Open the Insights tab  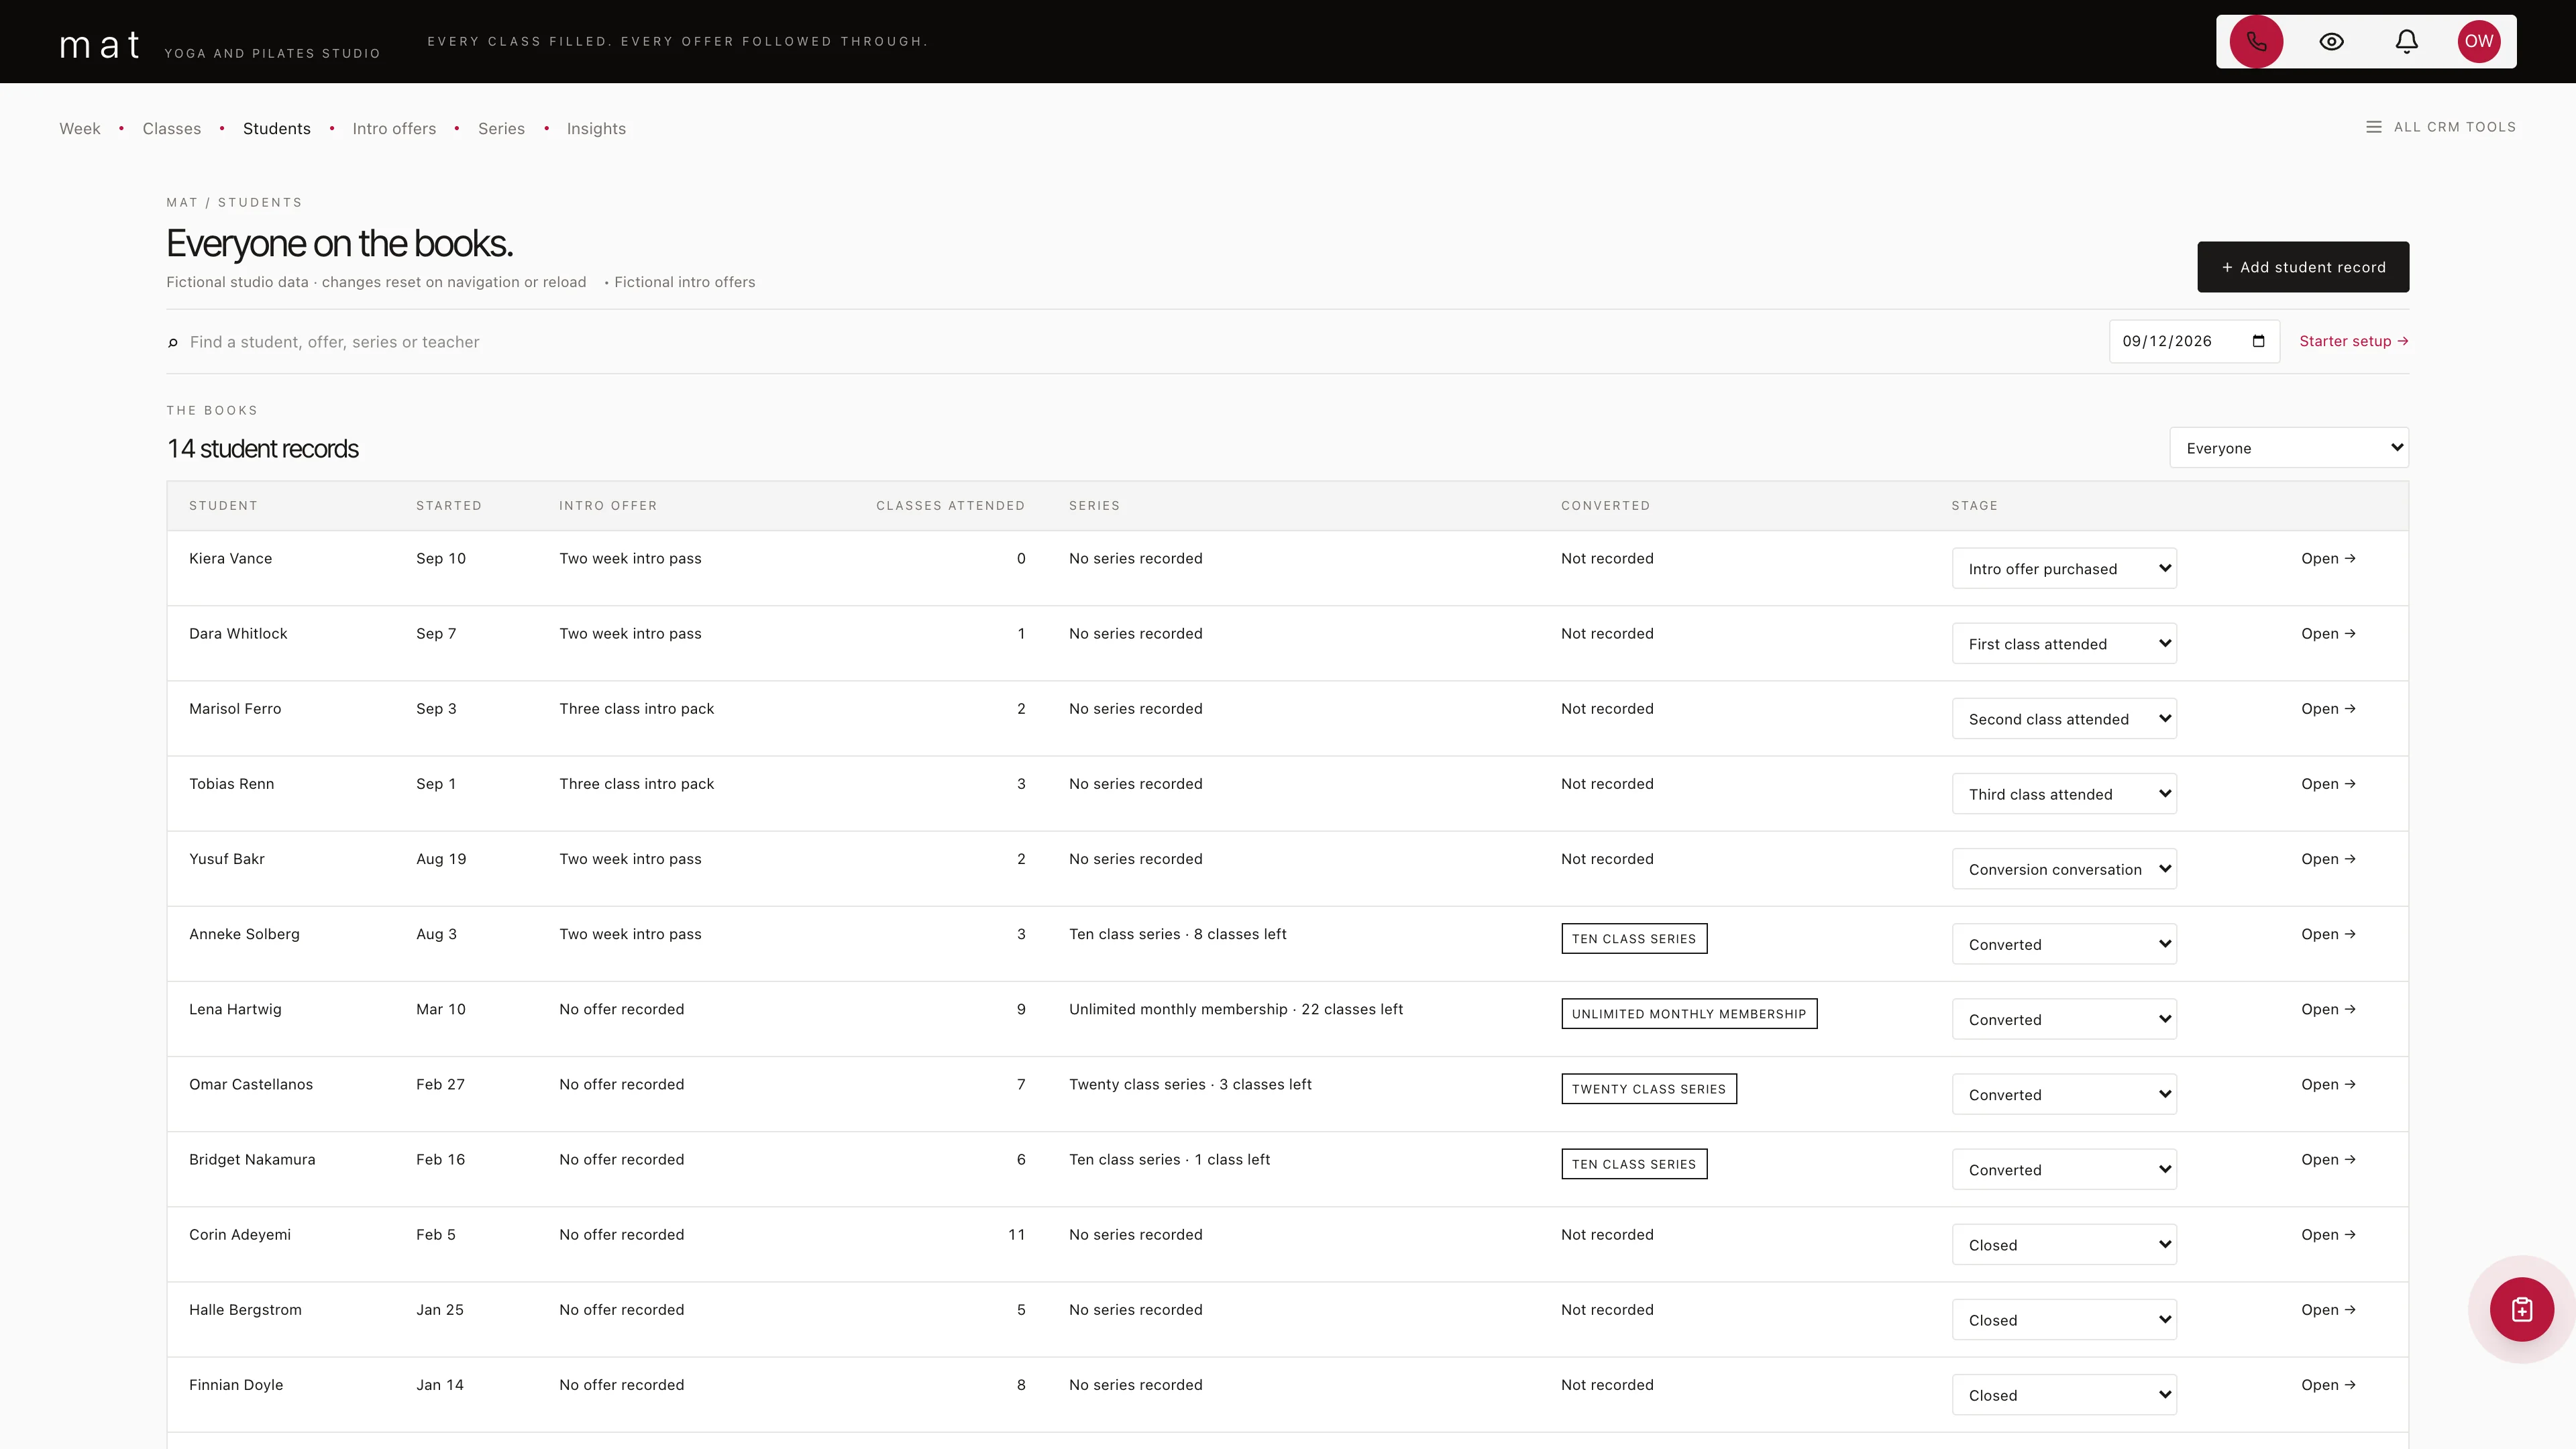click(x=596, y=129)
